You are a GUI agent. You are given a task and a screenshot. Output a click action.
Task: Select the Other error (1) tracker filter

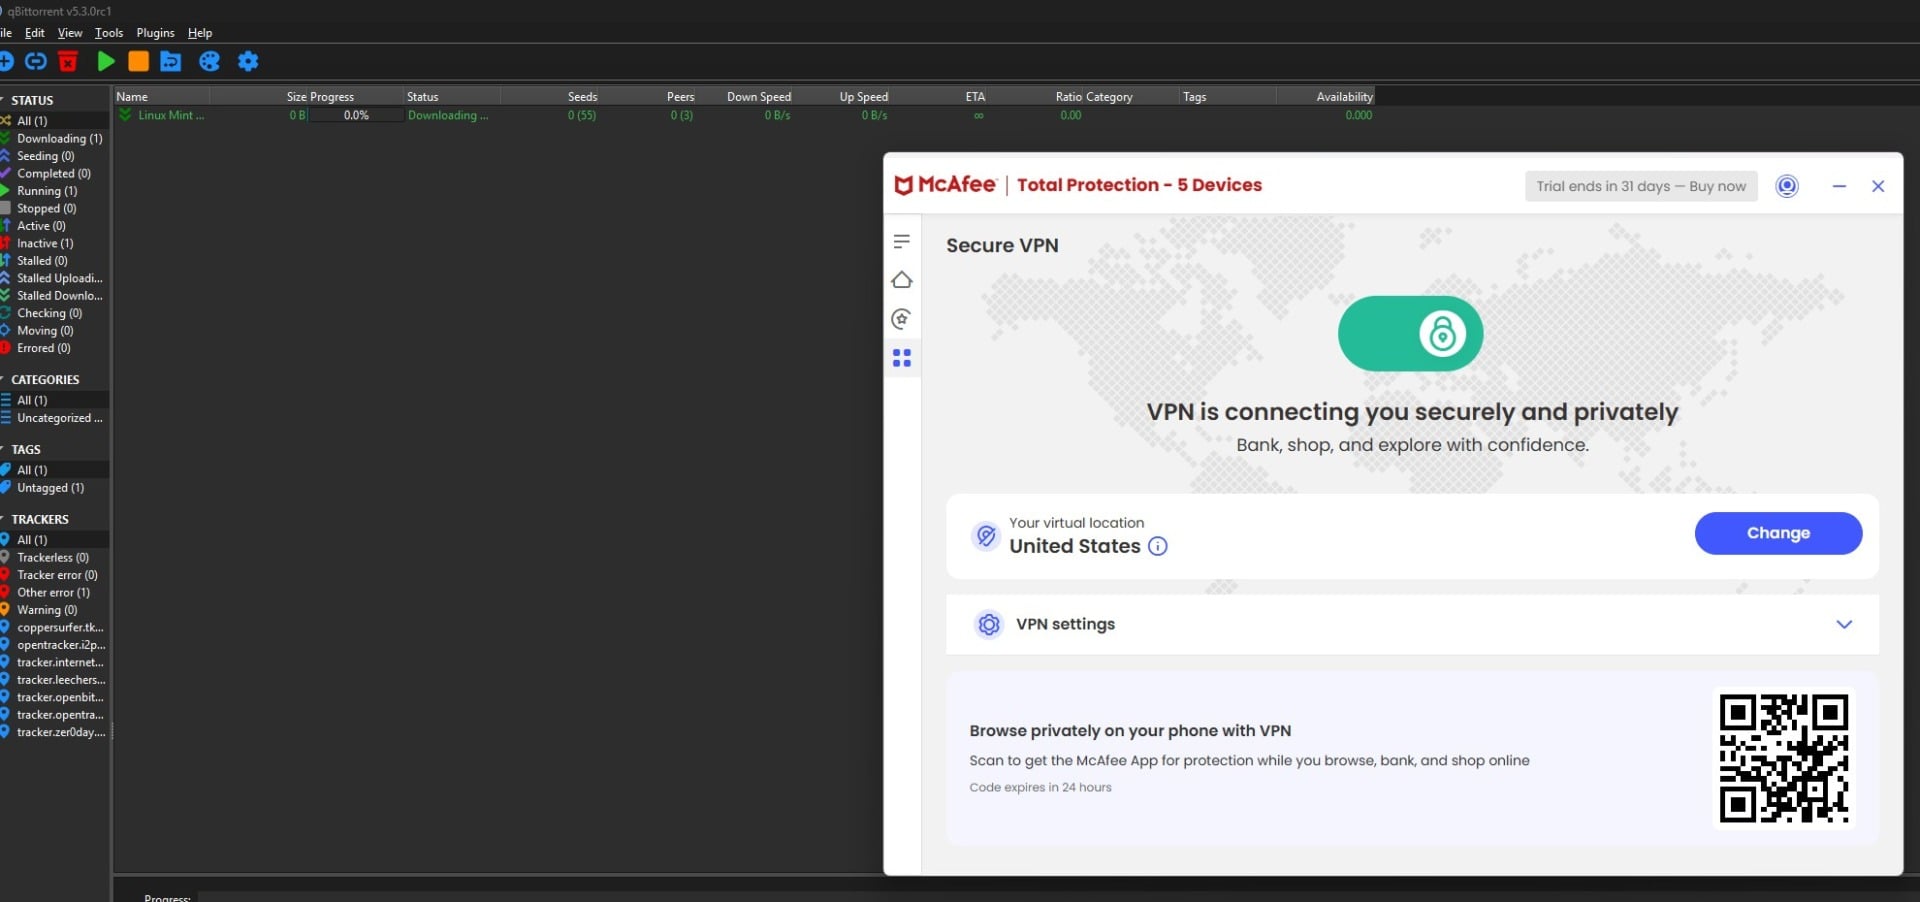coord(55,592)
